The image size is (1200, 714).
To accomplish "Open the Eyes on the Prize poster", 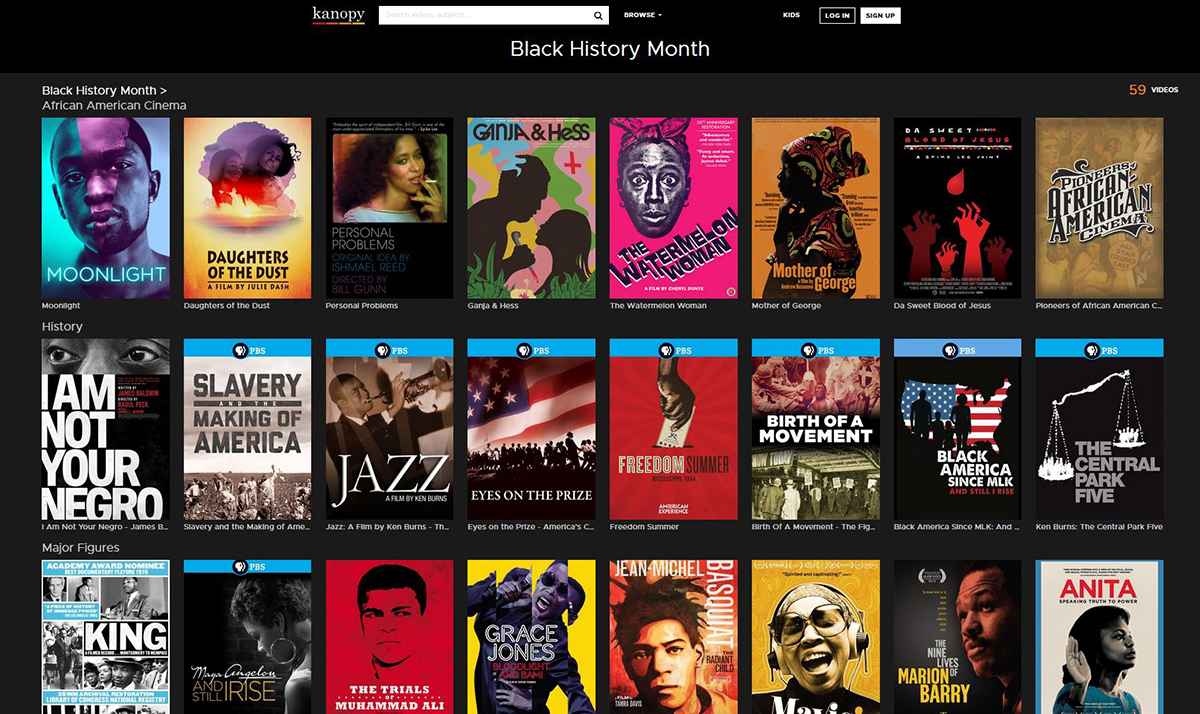I will (x=532, y=429).
